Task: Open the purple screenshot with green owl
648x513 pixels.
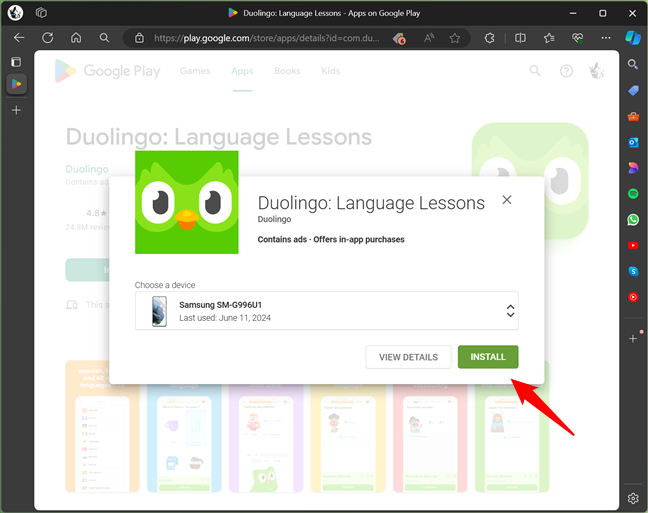Action: (x=266, y=438)
